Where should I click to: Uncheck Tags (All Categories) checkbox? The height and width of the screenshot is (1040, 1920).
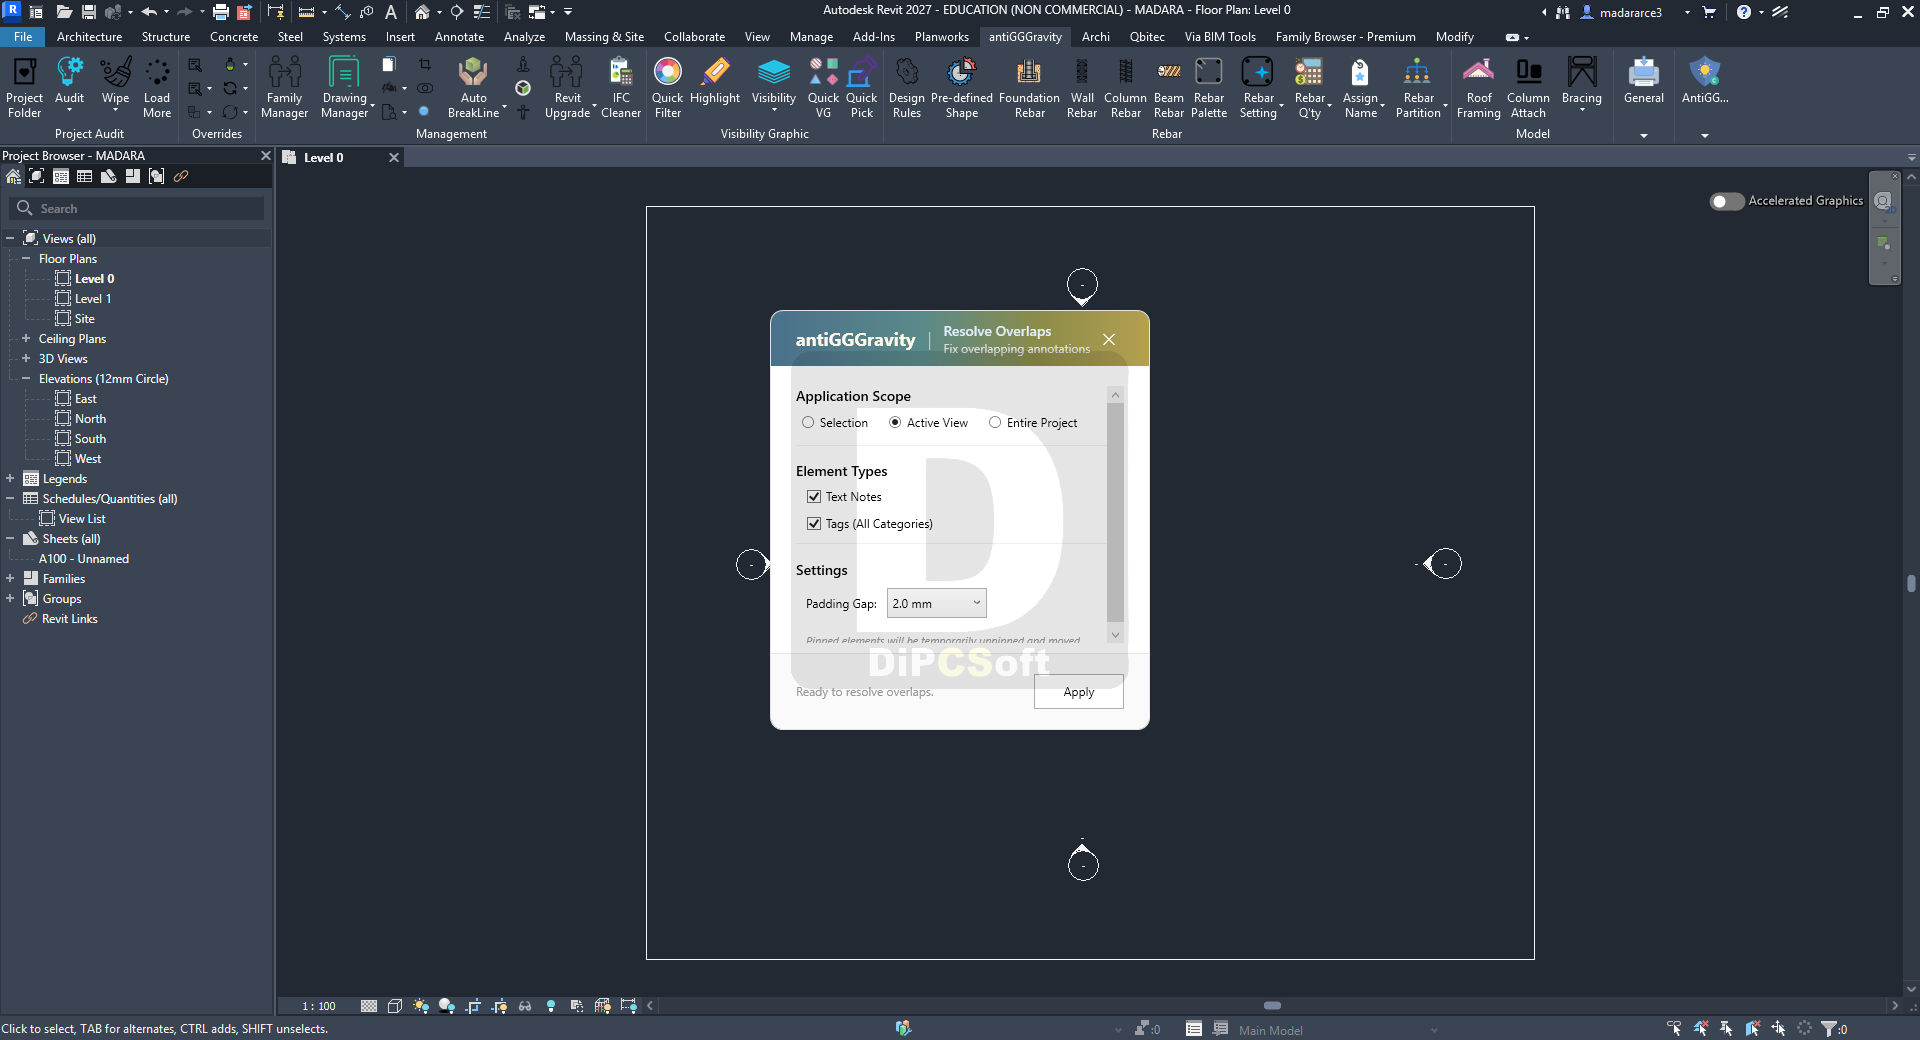pyautogui.click(x=814, y=524)
